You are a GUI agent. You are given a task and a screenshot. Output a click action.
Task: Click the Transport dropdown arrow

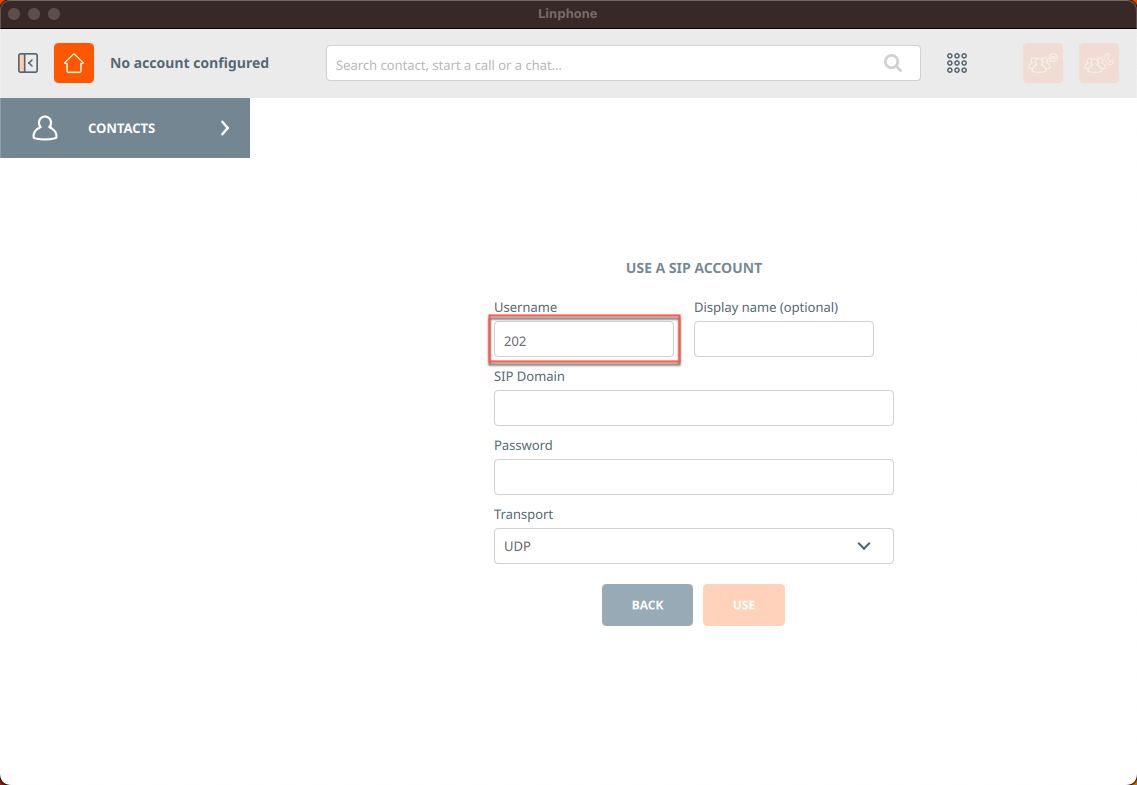[864, 546]
